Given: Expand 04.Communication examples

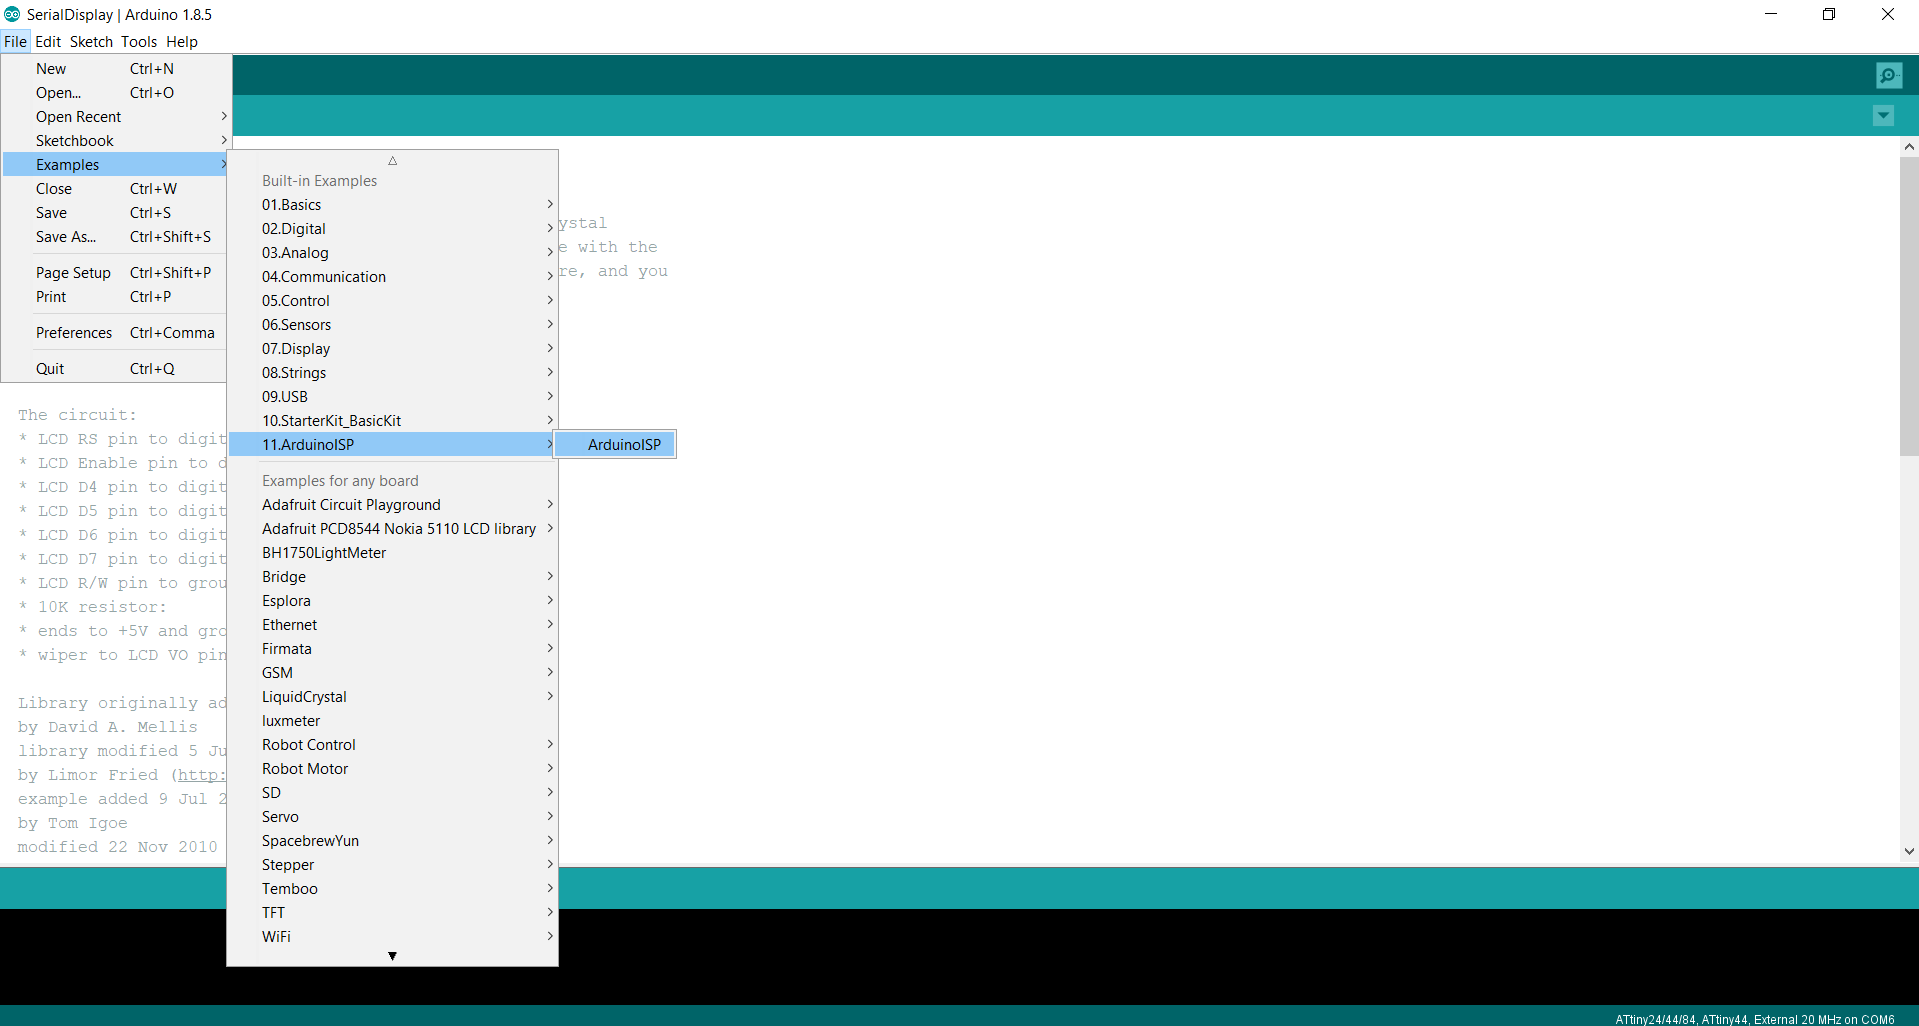Looking at the screenshot, I should (x=393, y=277).
